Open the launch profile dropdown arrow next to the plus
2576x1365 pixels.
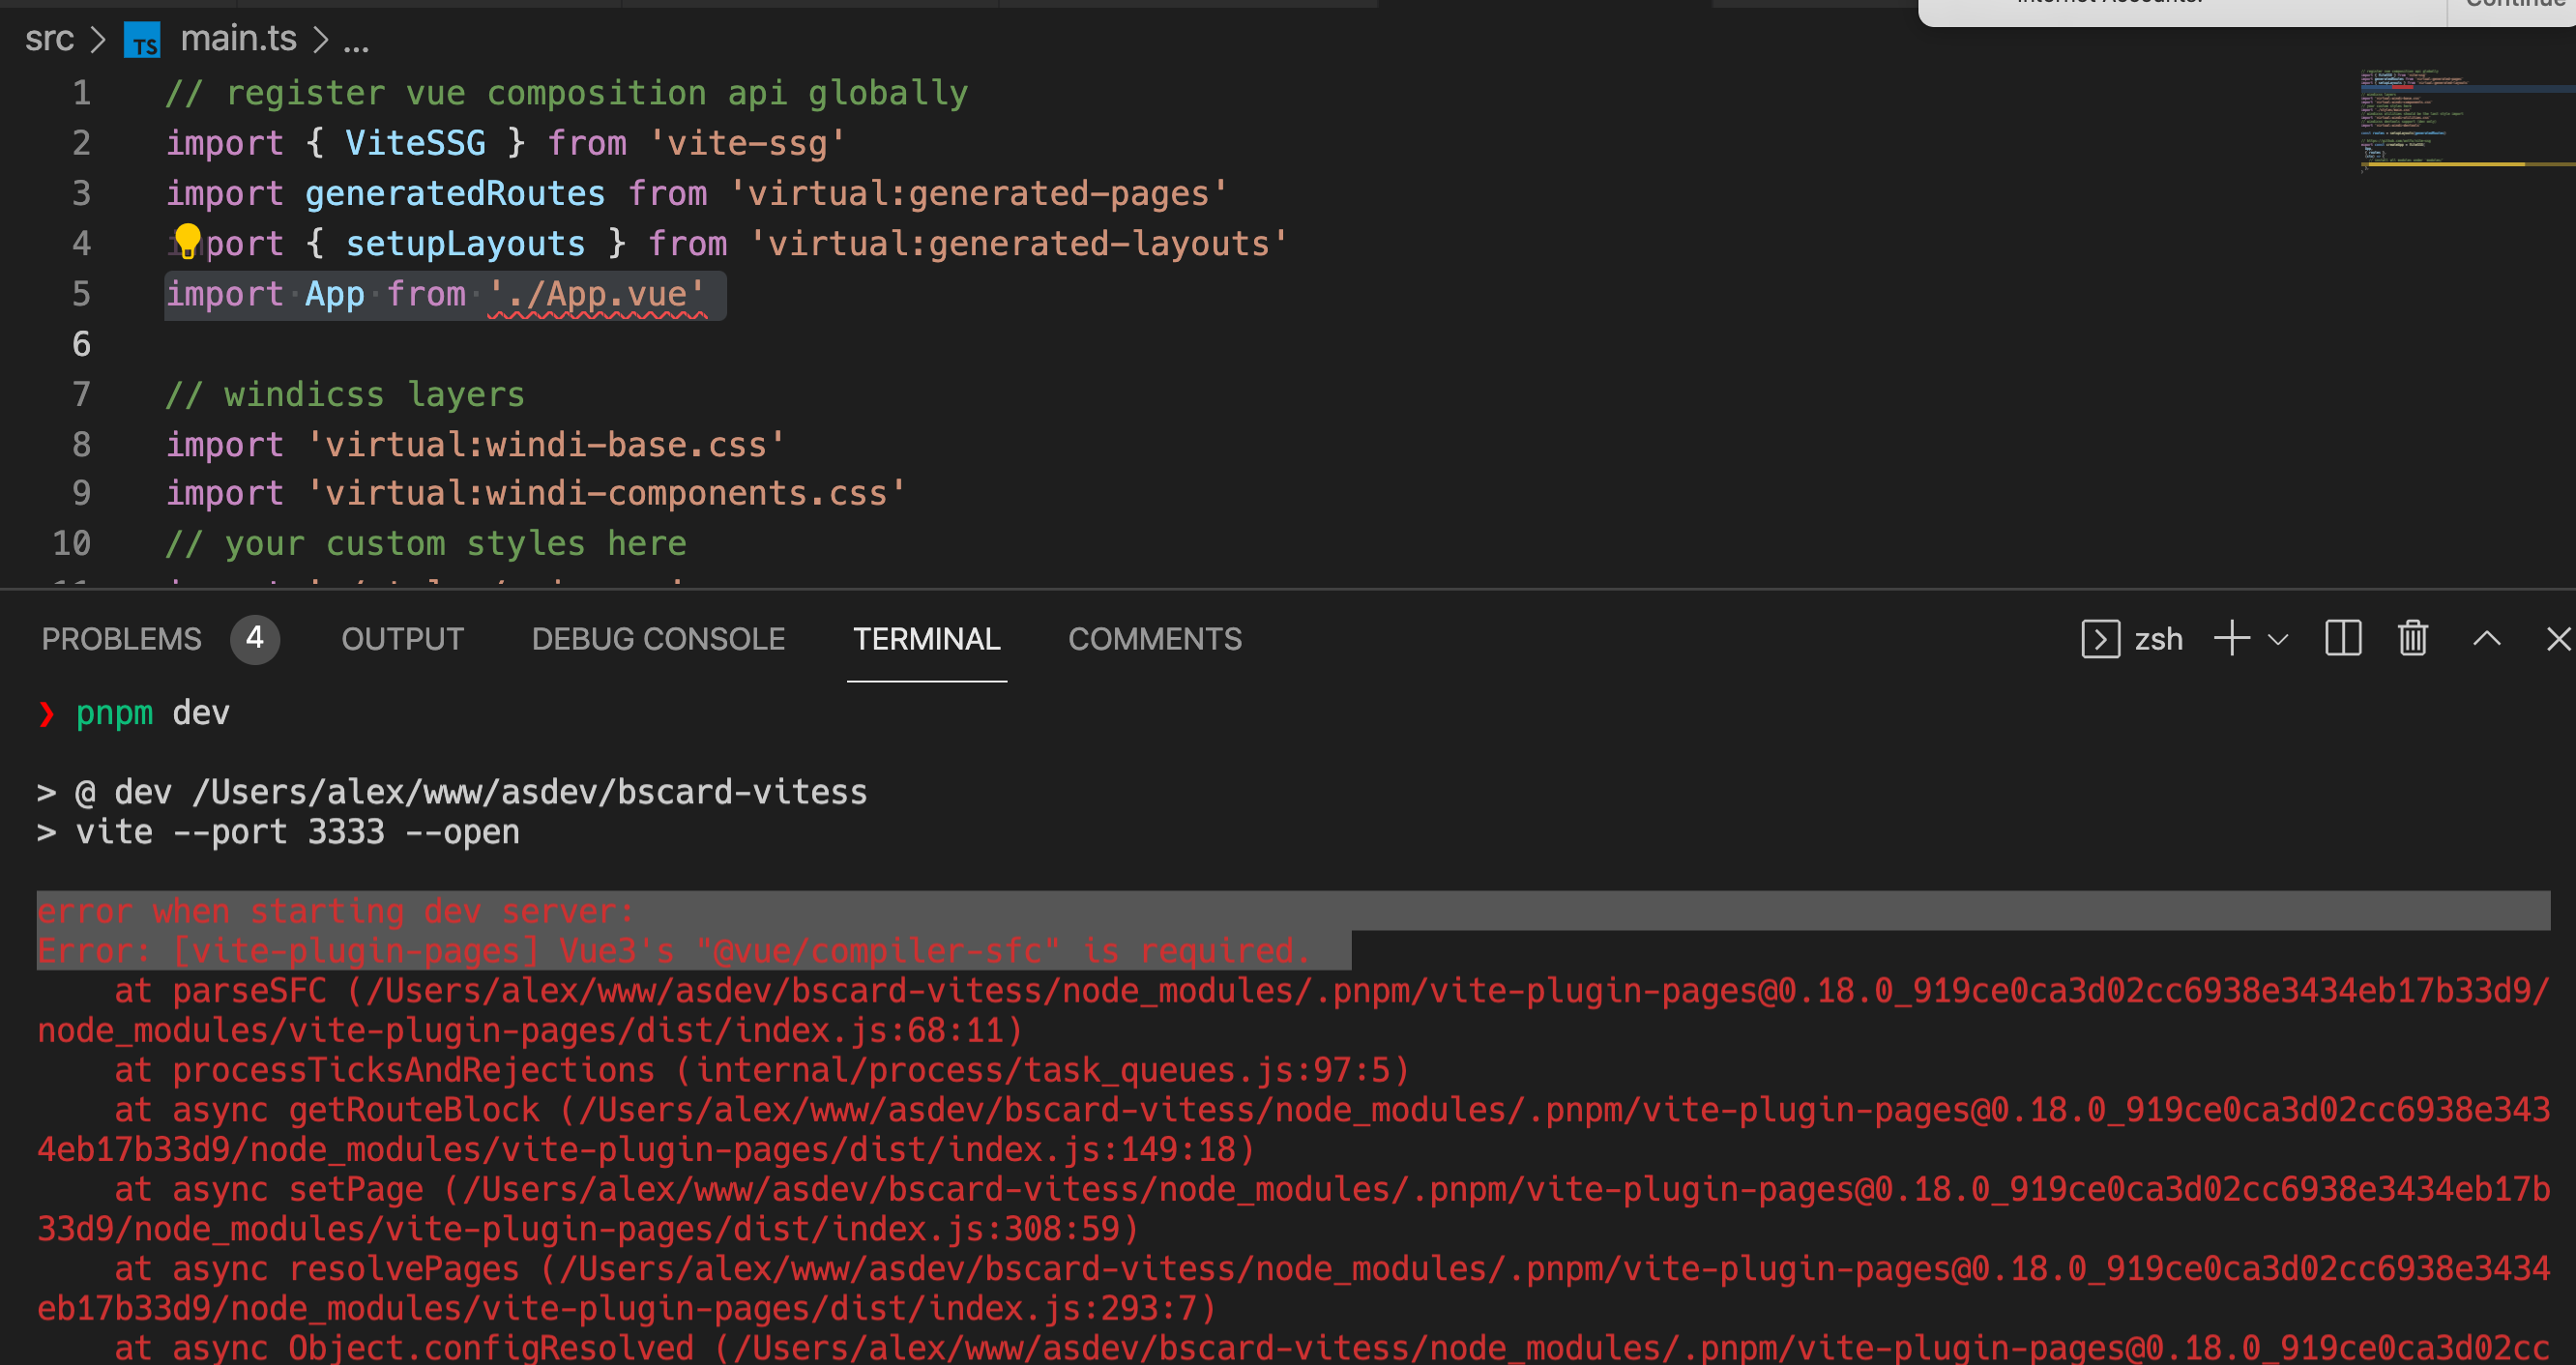click(2278, 639)
